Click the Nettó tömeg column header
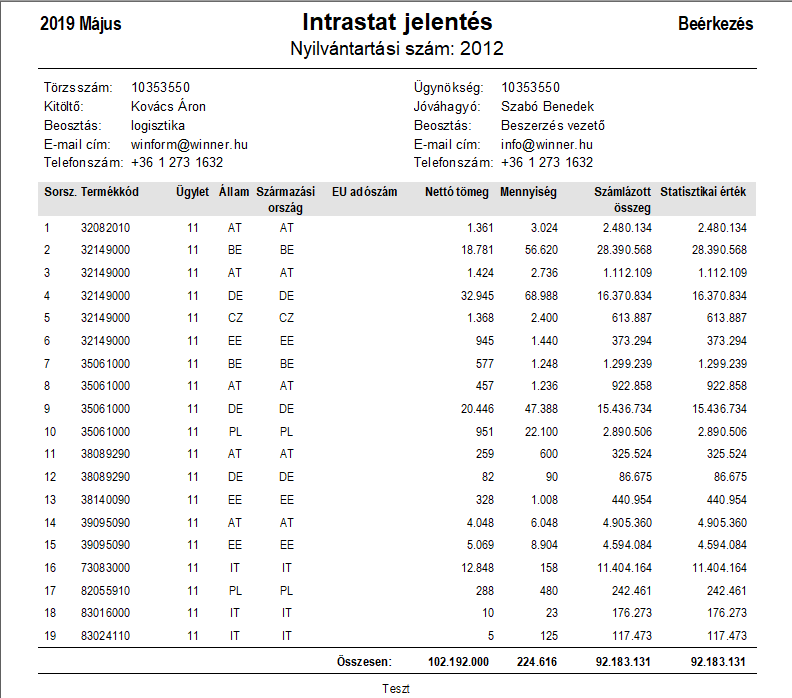Viewport: 792px width, 698px height. (x=457, y=192)
